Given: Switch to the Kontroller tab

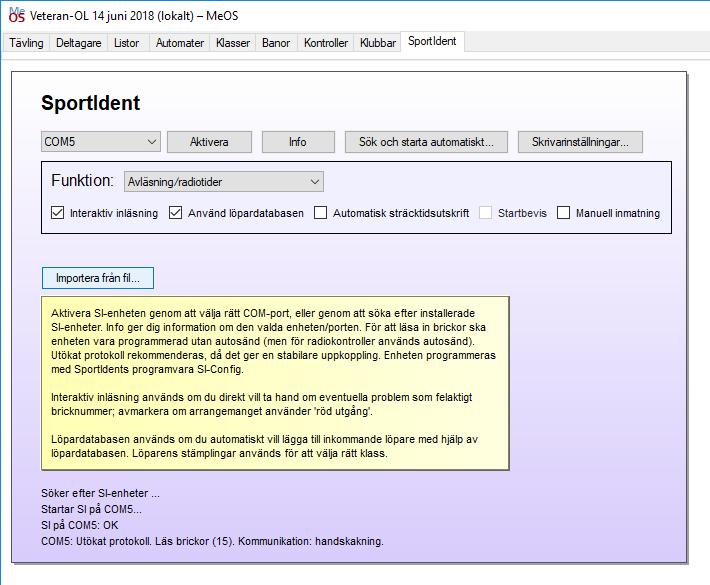Looking at the screenshot, I should coord(326,43).
